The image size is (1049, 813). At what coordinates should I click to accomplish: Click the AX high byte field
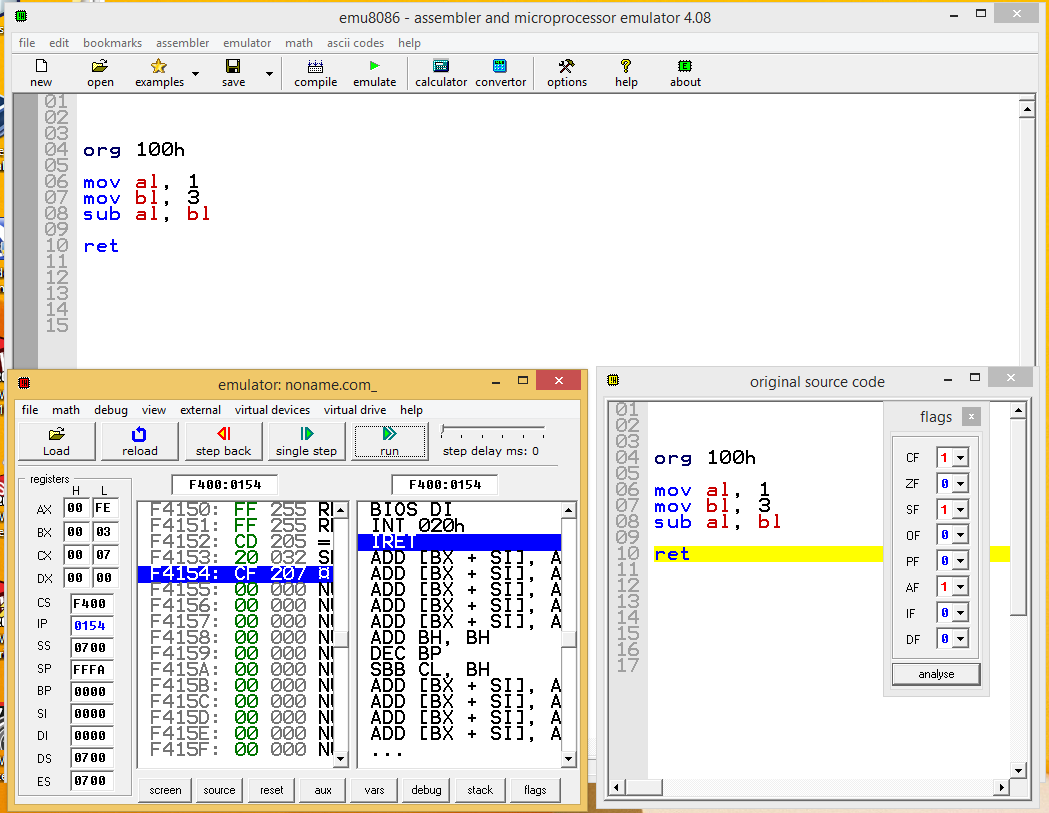(x=75, y=508)
